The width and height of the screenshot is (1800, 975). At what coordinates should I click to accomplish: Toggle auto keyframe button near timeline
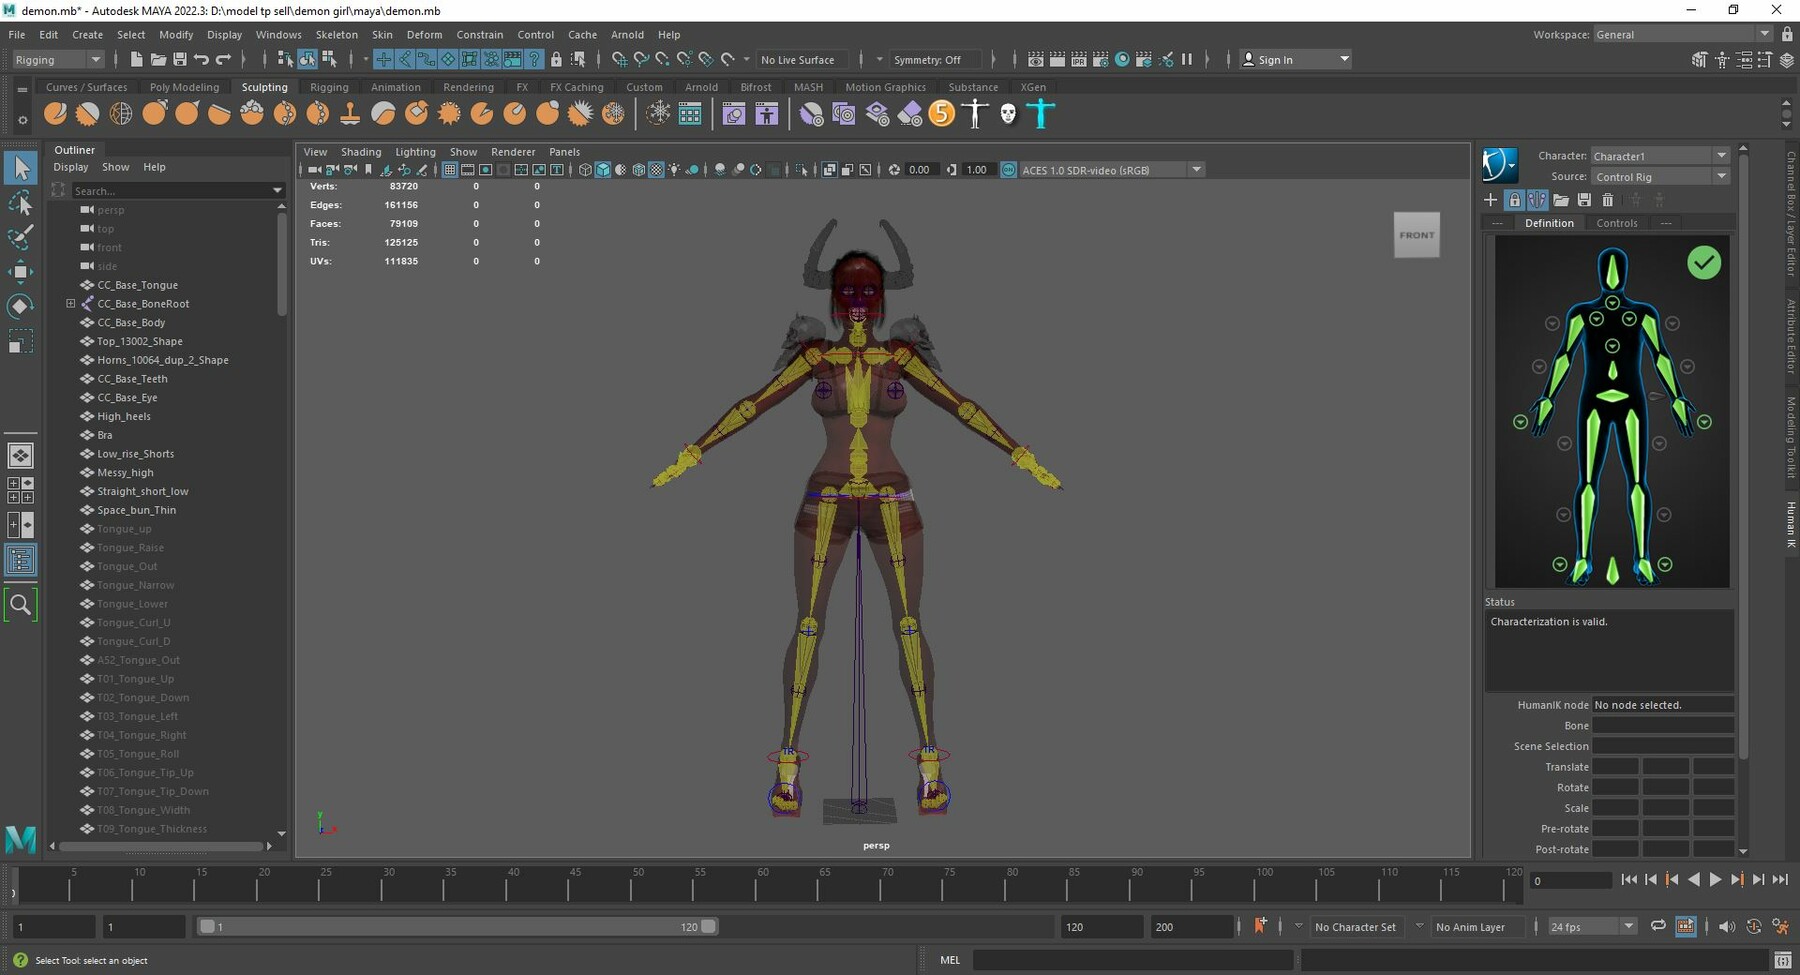coord(1260,927)
